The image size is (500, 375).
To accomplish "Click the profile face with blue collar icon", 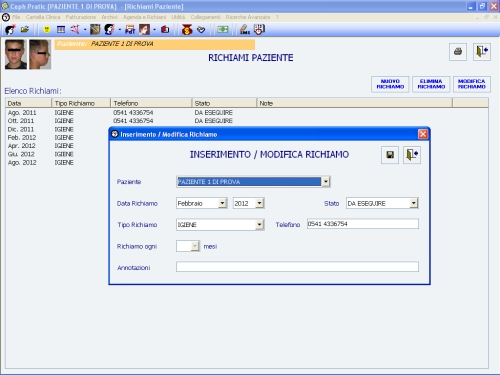I will [109, 30].
